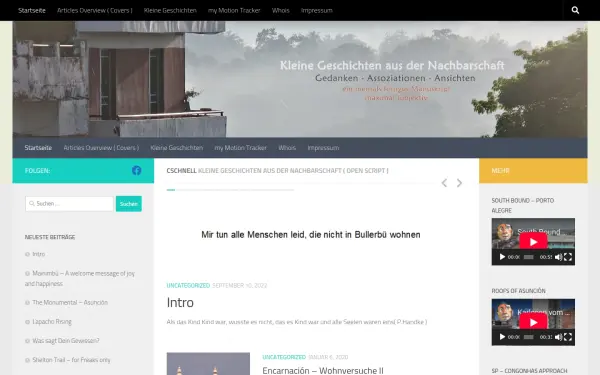Click Uncategorized category above Intro

click(x=188, y=285)
